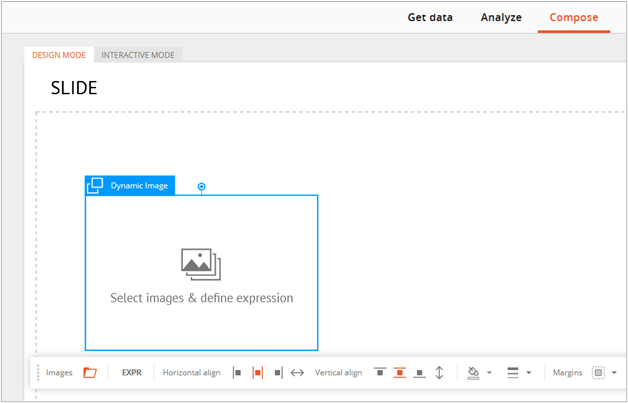Align image to the bottom vertically
628x403 pixels.
coord(419,373)
